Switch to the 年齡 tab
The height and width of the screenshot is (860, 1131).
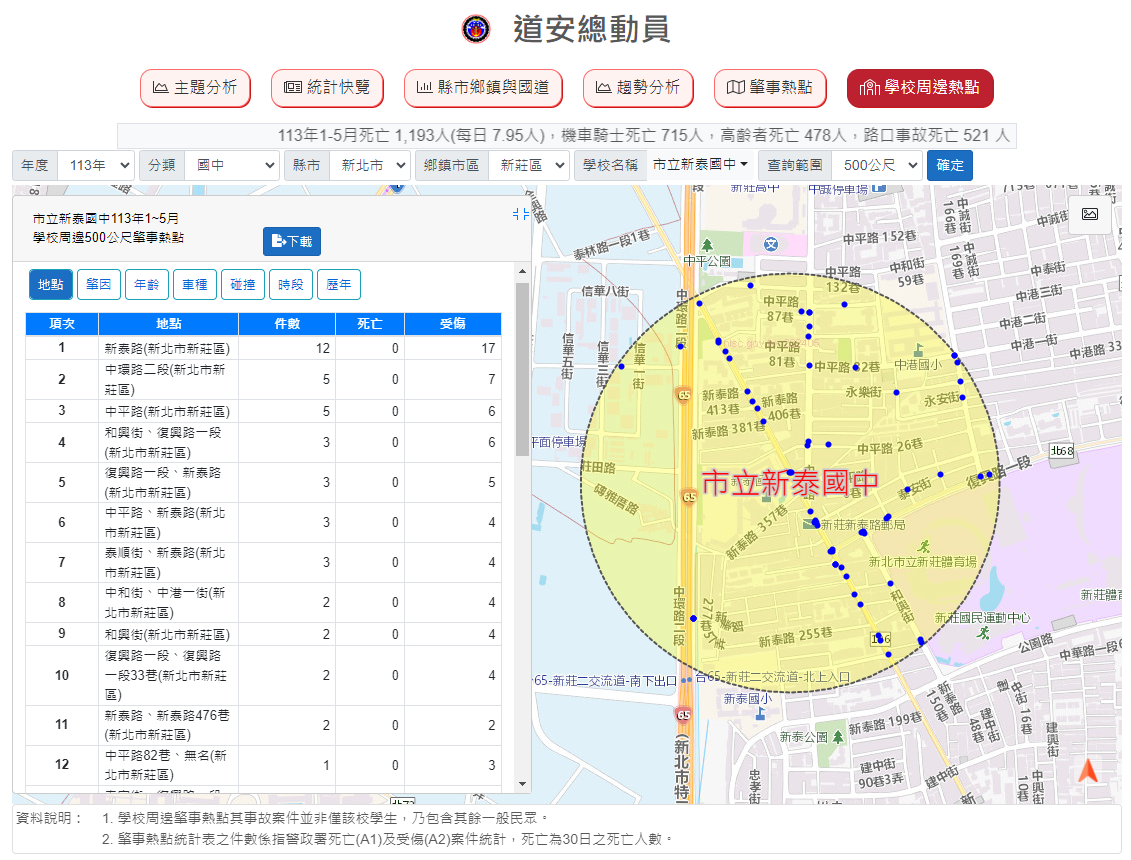click(x=146, y=284)
